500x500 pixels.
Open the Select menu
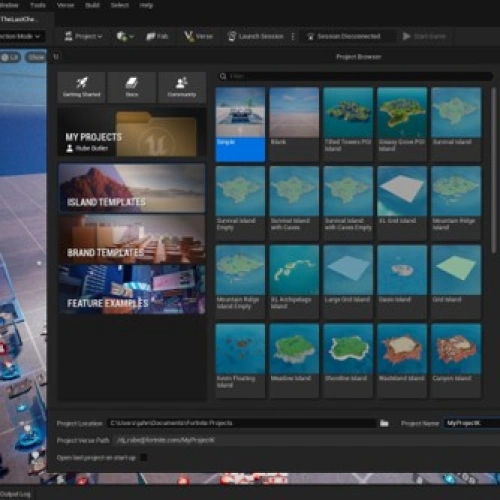(120, 5)
